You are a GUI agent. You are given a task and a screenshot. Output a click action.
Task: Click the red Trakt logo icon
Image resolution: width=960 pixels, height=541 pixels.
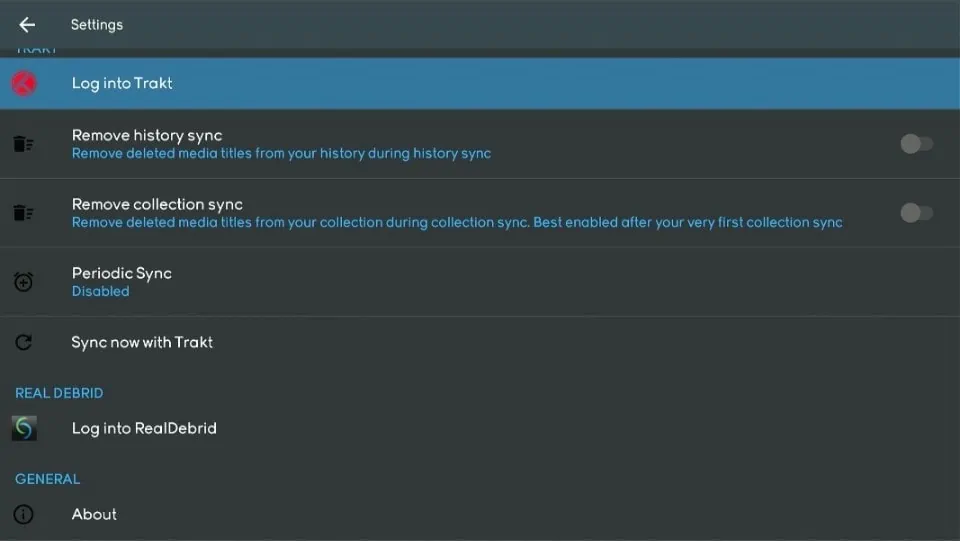(x=24, y=83)
